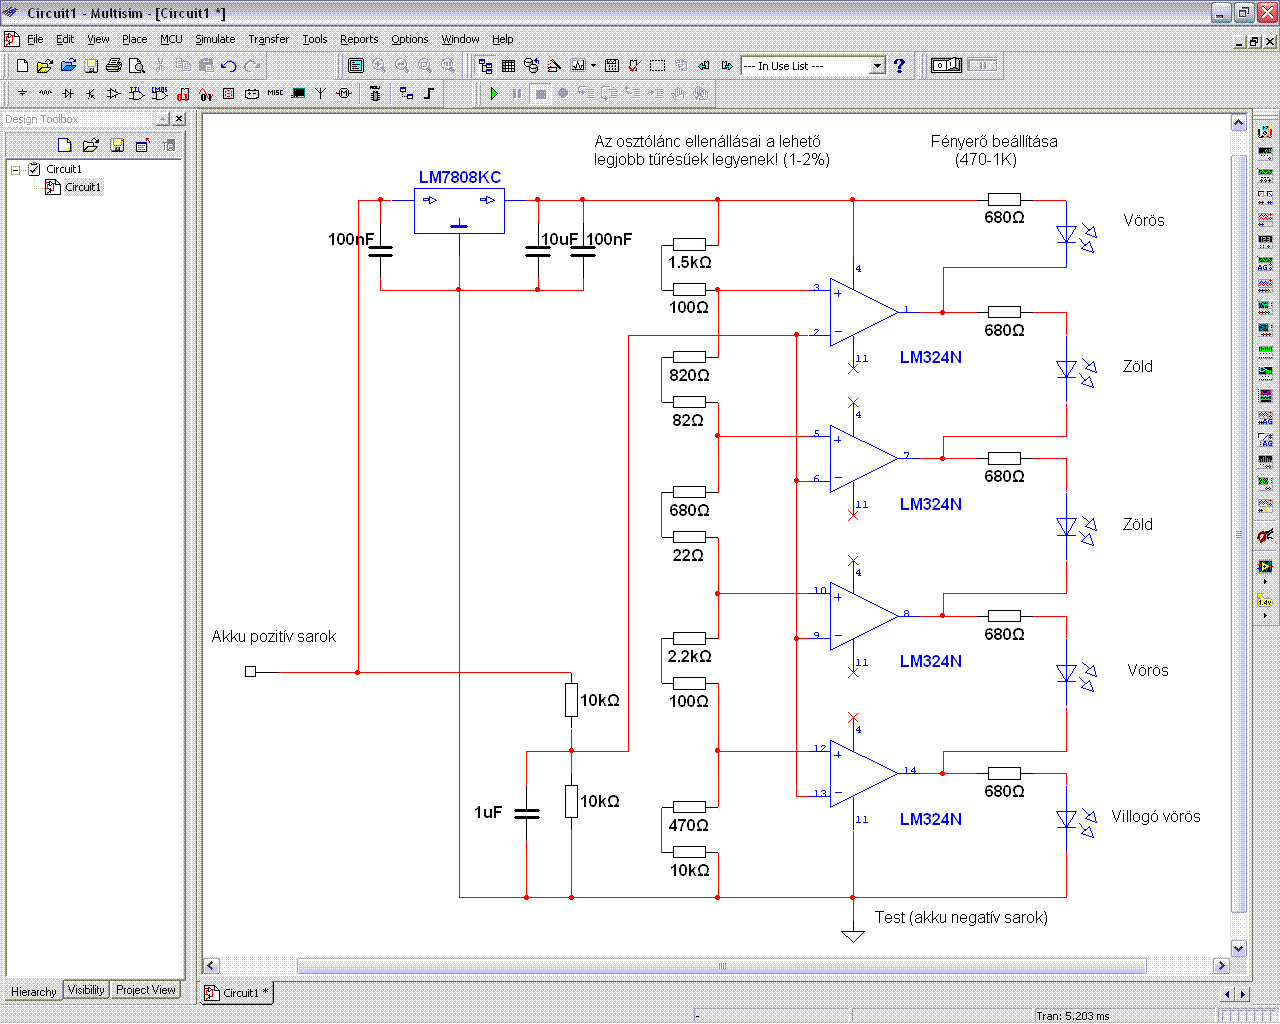Switch to the Visibility tab
This screenshot has height=1024, width=1280.
[x=86, y=990]
